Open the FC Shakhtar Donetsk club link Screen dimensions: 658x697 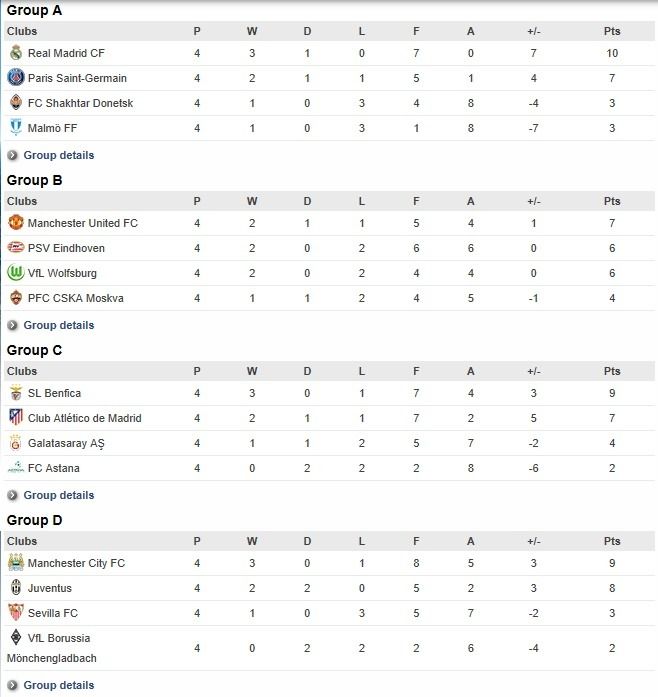click(x=80, y=103)
